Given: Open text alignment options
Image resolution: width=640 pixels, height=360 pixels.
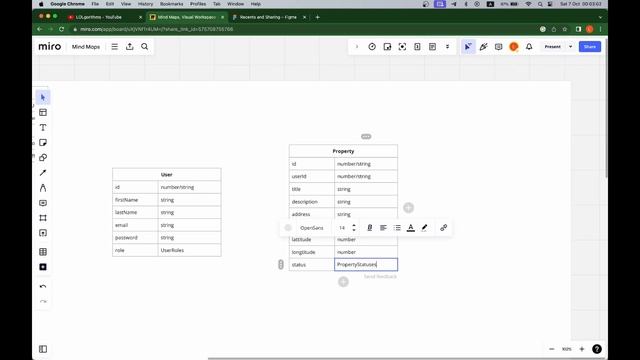Looking at the screenshot, I should [x=383, y=228].
